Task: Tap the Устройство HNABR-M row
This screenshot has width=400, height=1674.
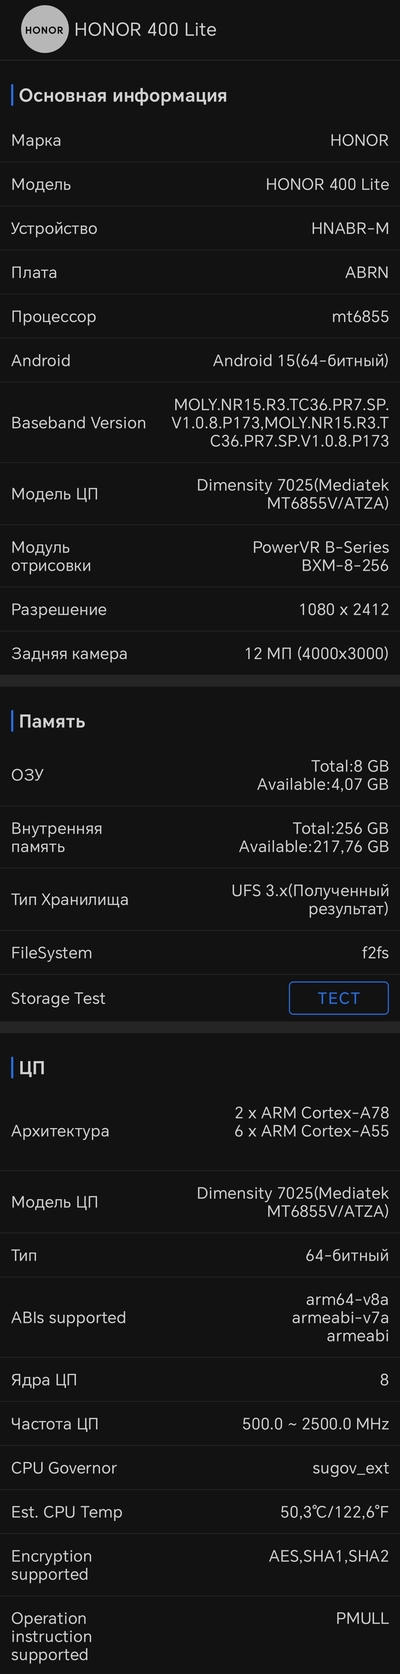Action: (x=200, y=228)
